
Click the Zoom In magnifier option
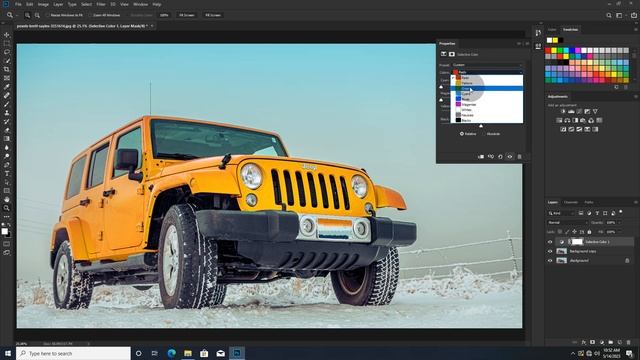click(27, 15)
